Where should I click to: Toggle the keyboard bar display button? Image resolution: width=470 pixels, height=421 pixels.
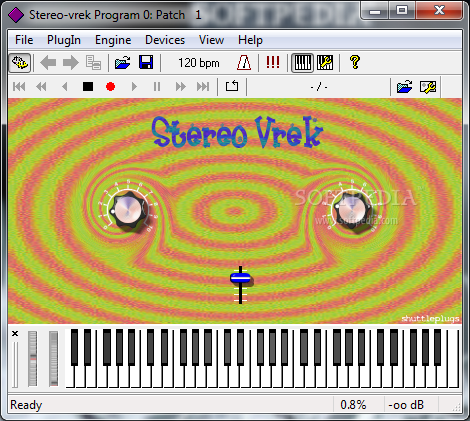(x=303, y=63)
